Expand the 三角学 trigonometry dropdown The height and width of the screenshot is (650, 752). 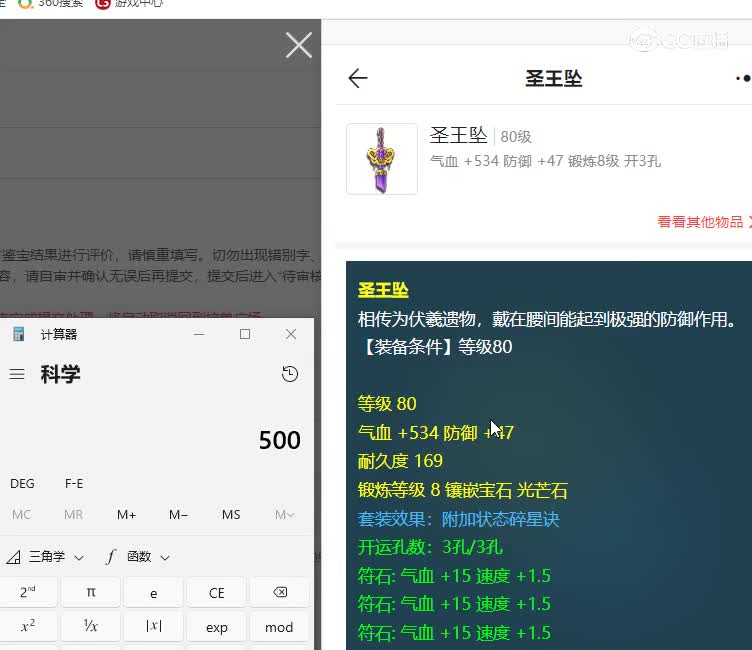(x=46, y=556)
